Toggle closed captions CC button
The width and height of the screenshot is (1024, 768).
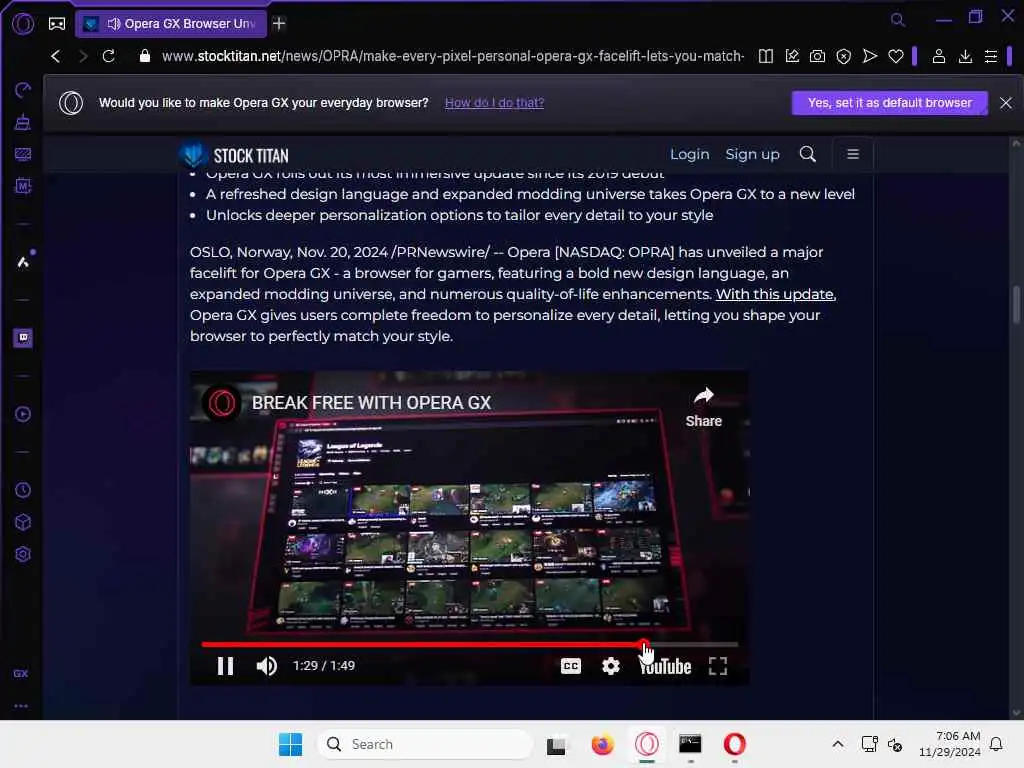click(x=570, y=665)
